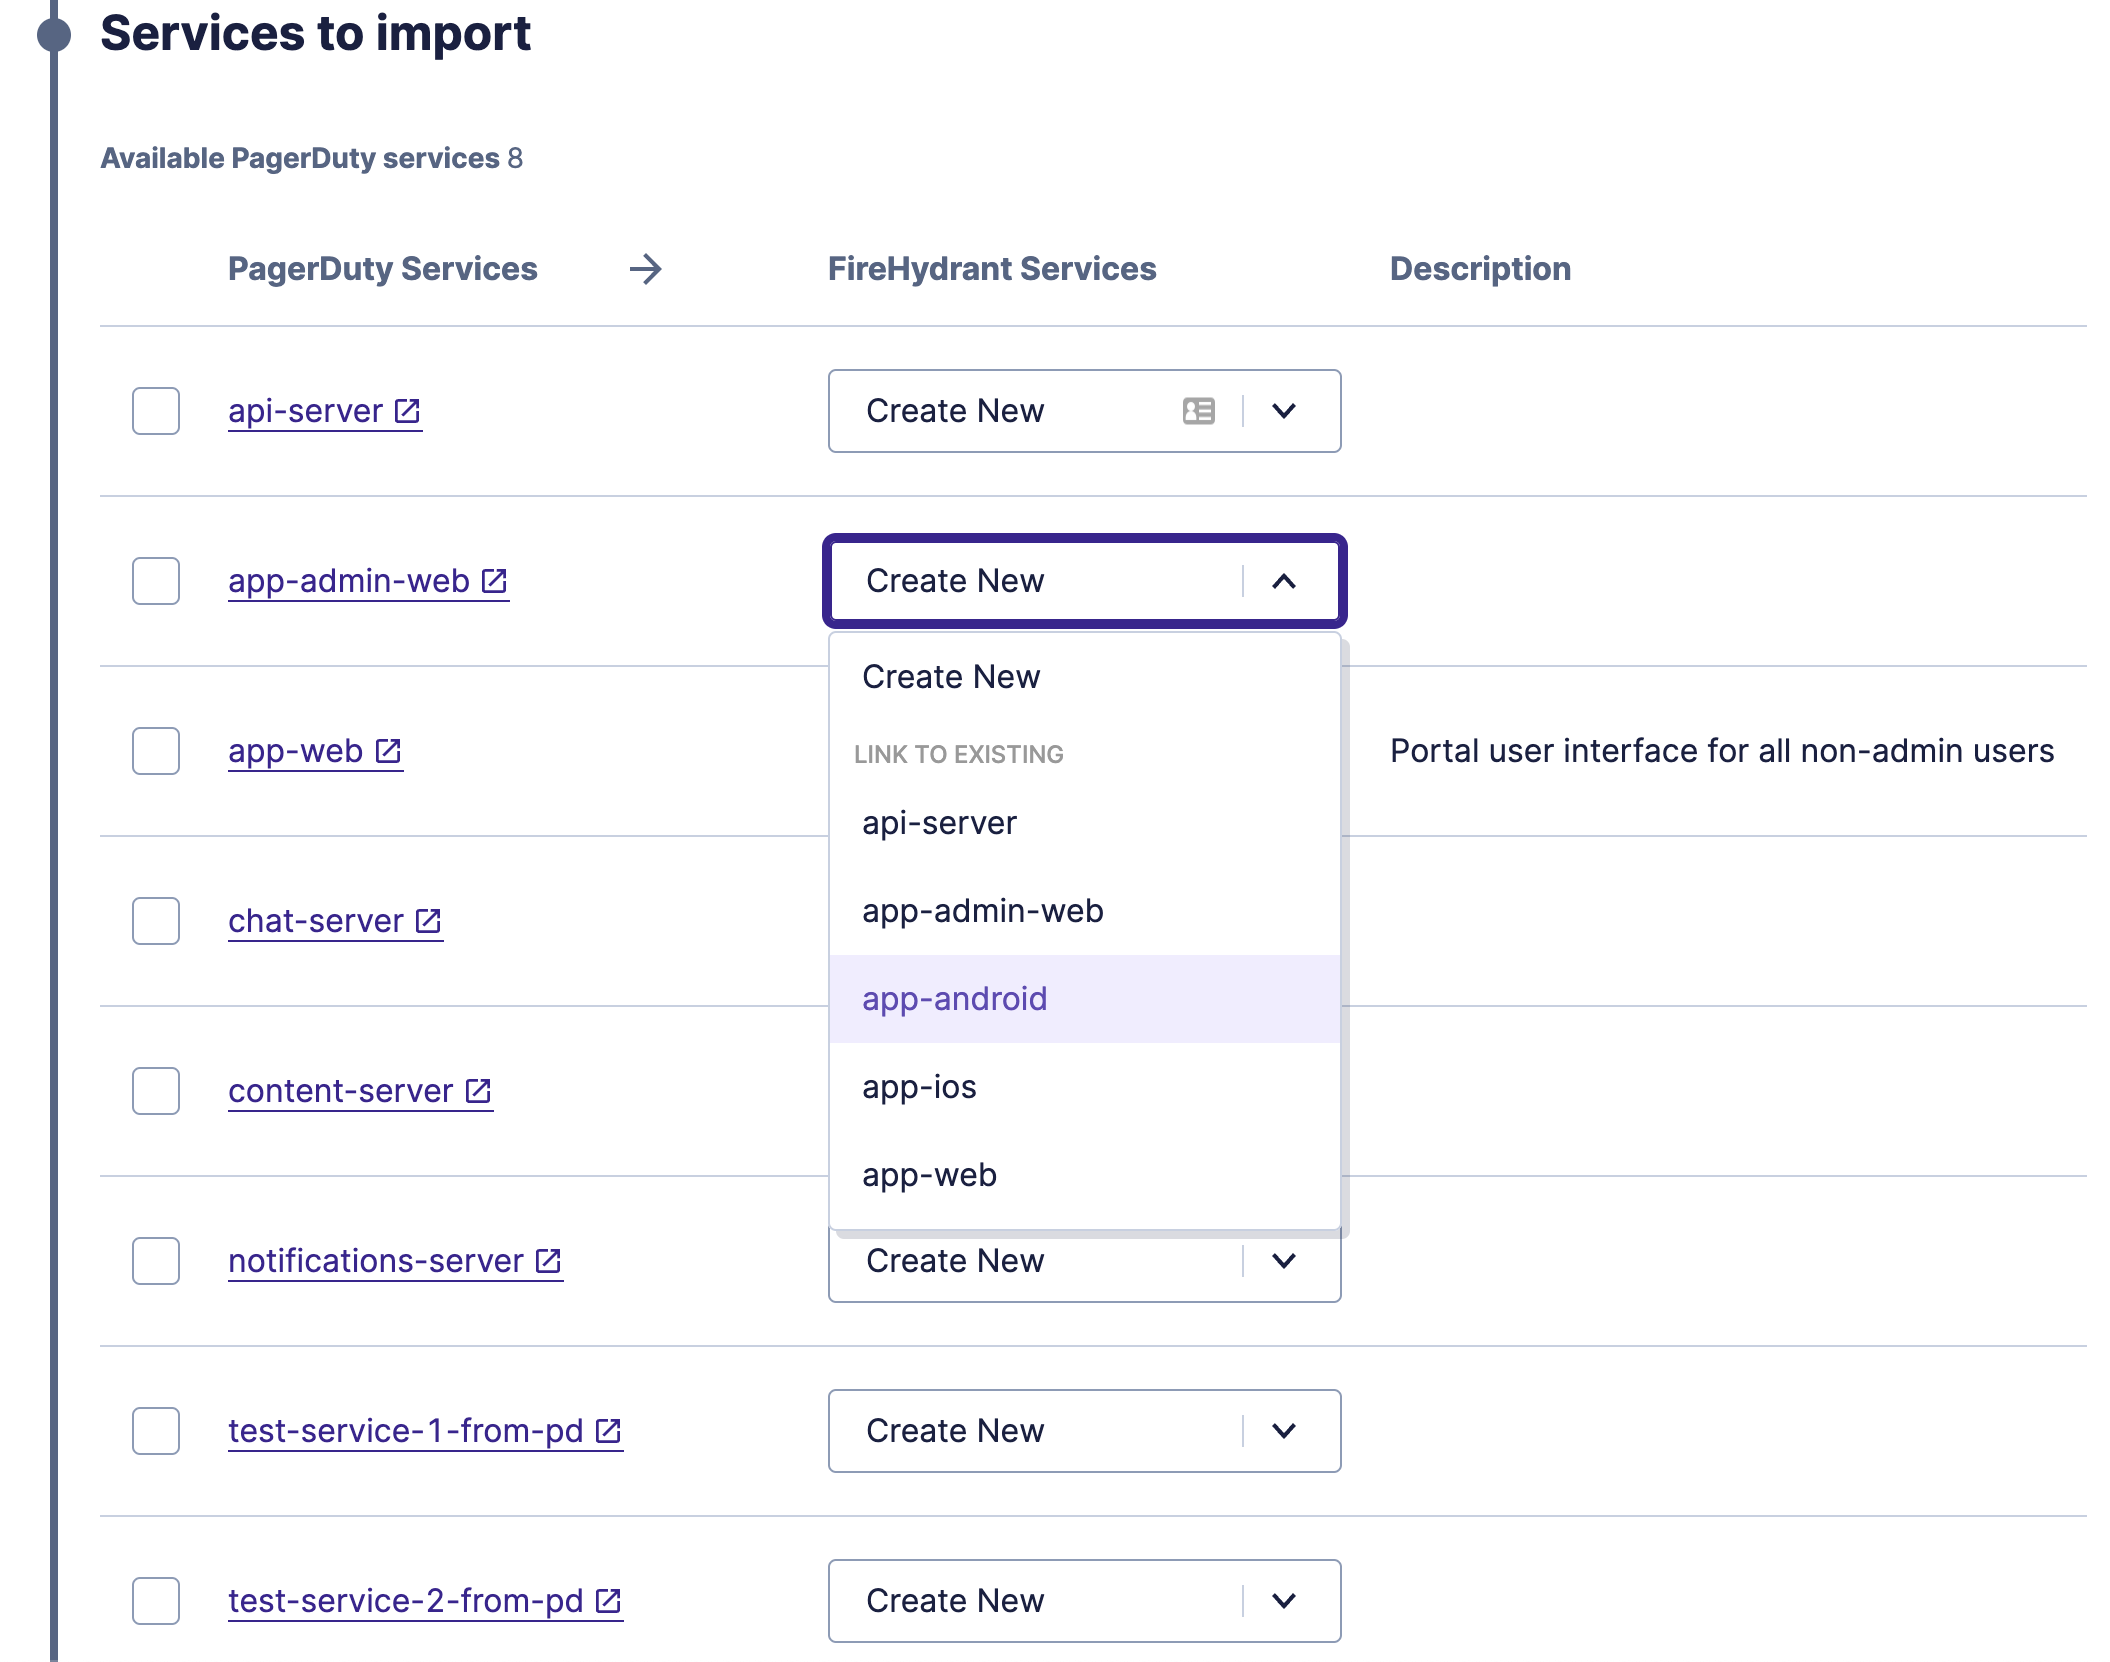Click the notifications-server Create New field
The height and width of the screenshot is (1662, 2110).
(x=1085, y=1266)
